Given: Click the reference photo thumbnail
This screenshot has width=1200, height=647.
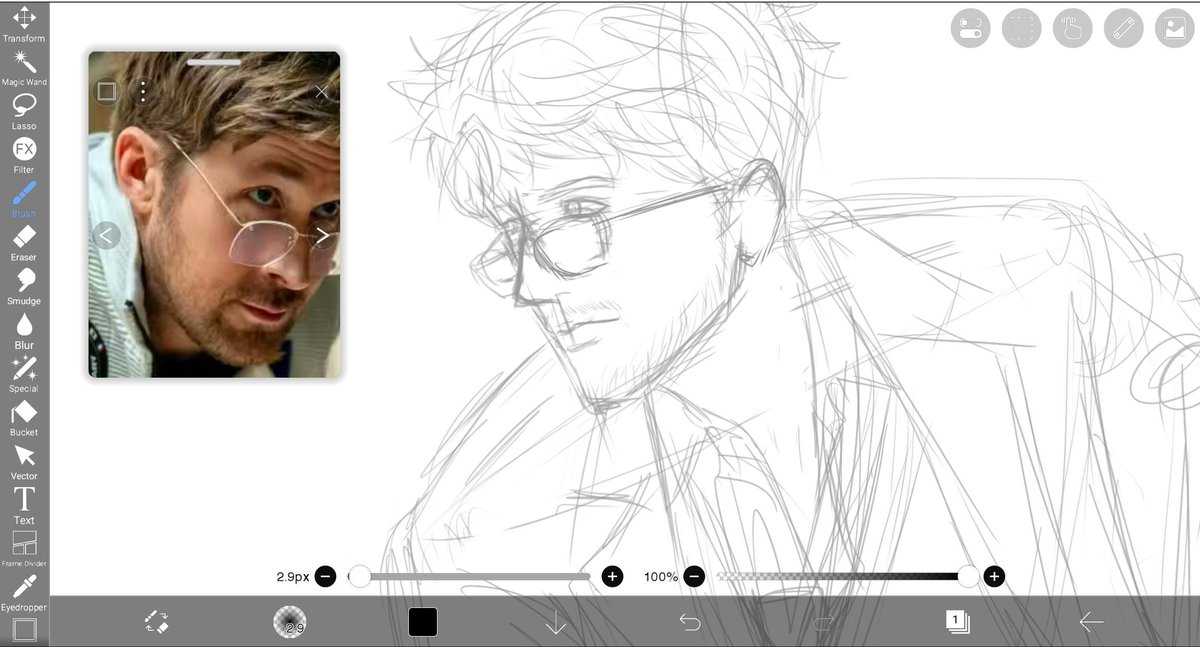Looking at the screenshot, I should click(x=214, y=214).
